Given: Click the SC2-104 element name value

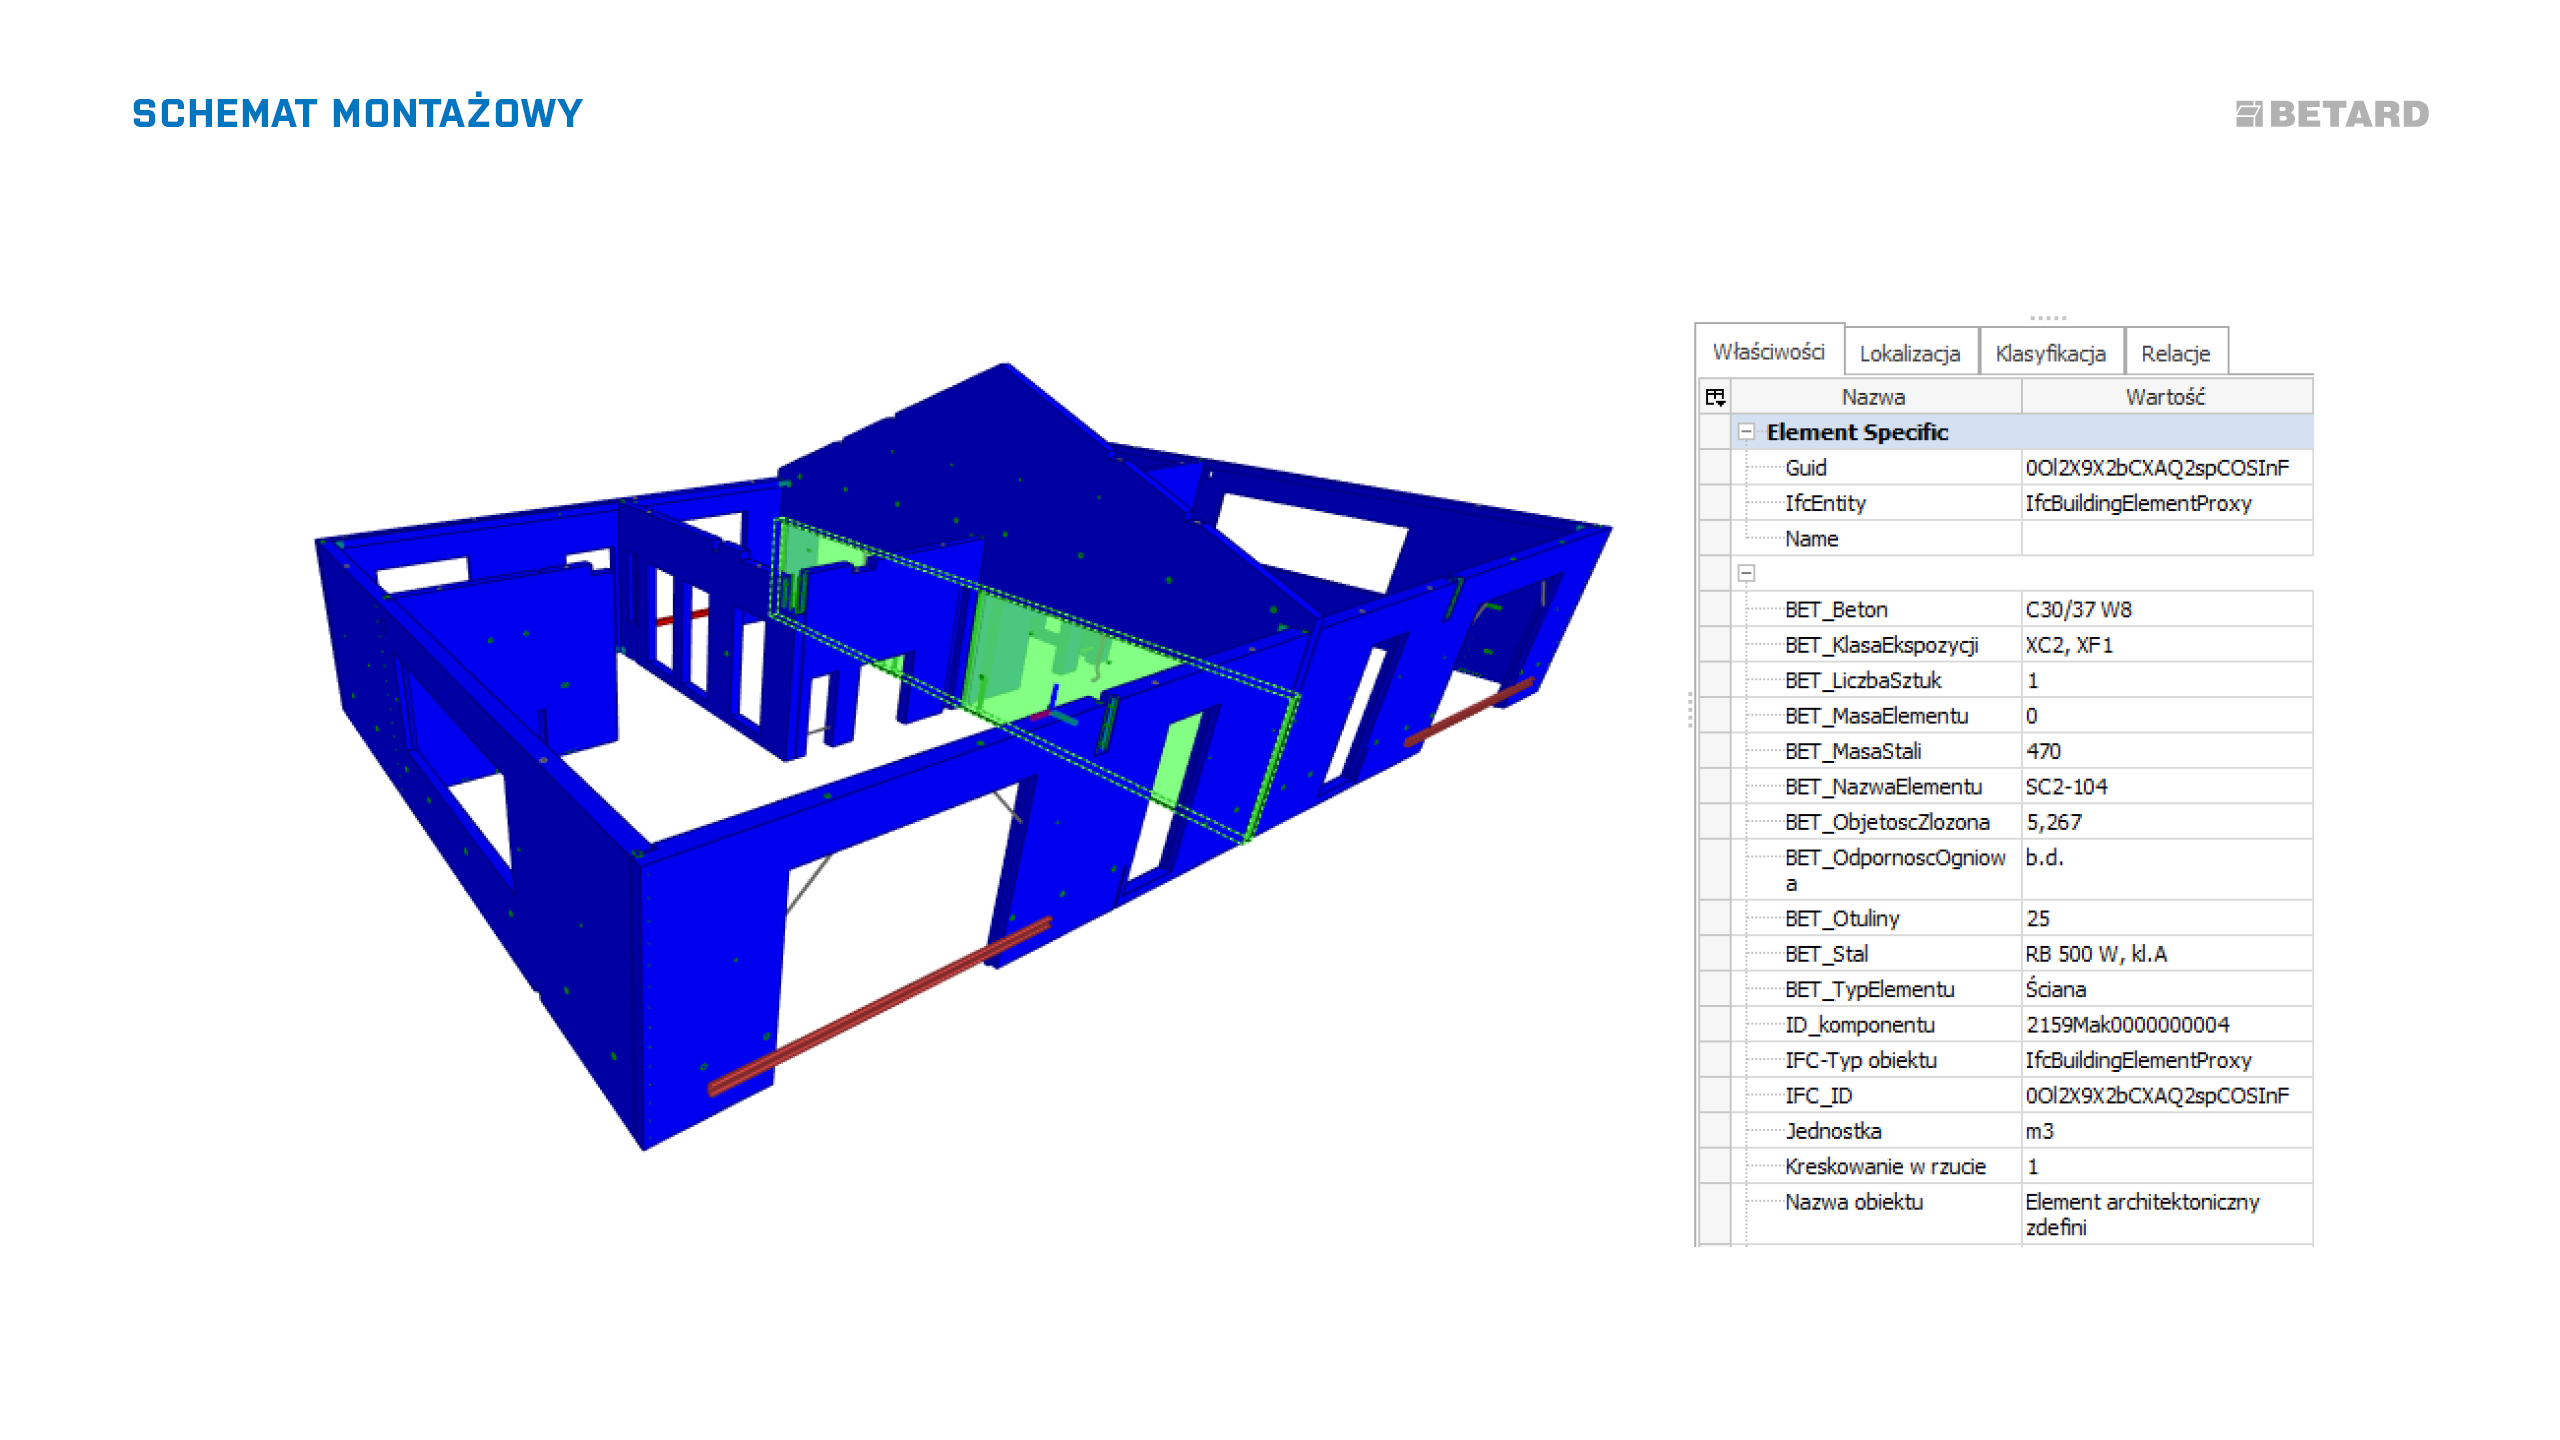Looking at the screenshot, I should click(2066, 787).
